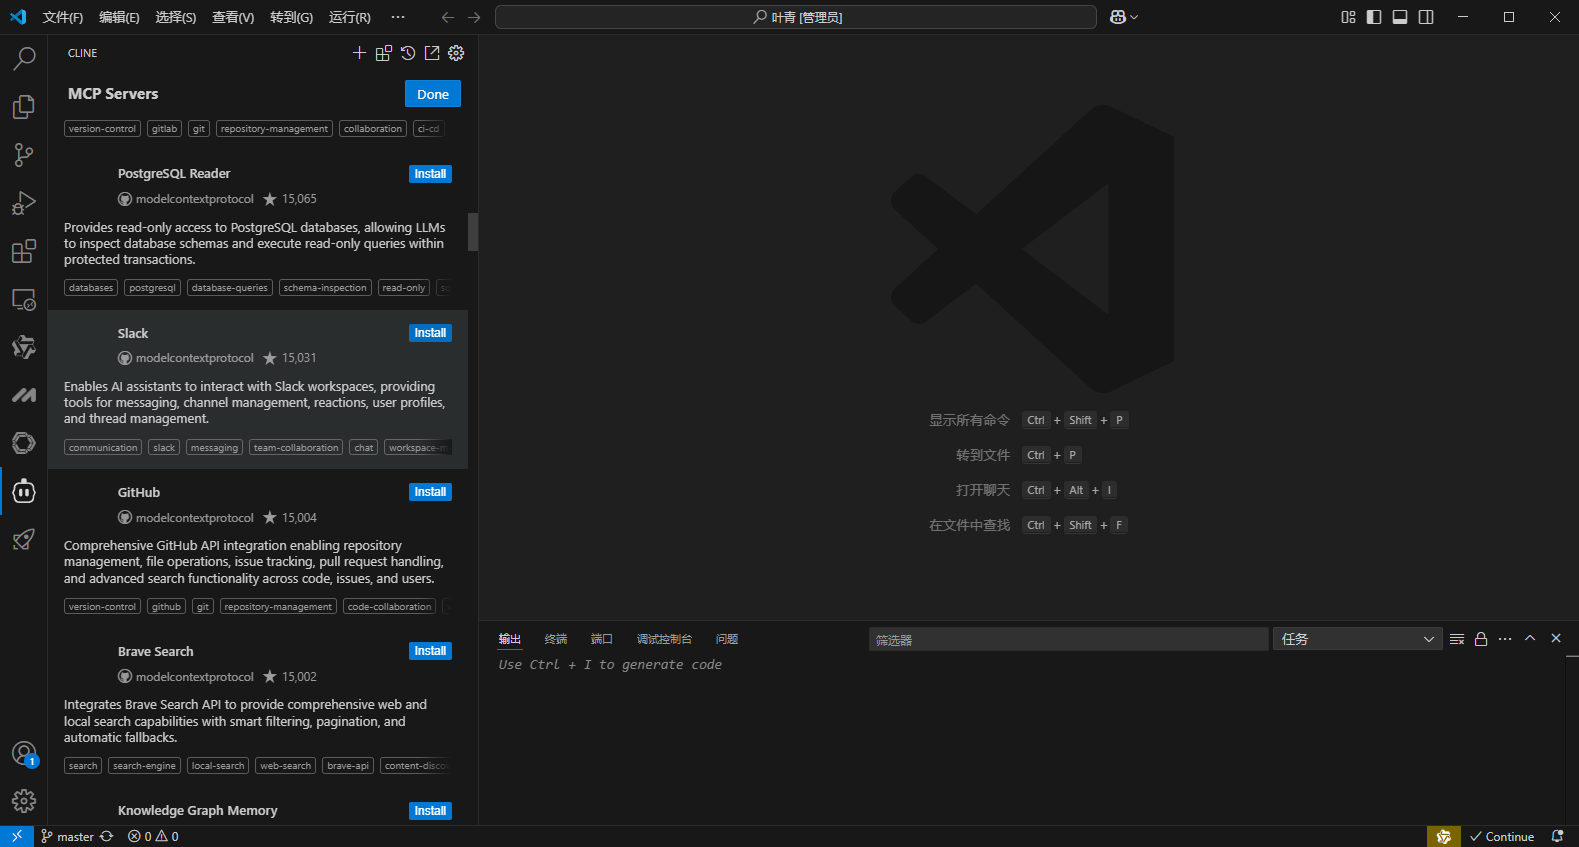The image size is (1579, 847).
Task: Maximize panel with chevron up
Action: coord(1530,638)
